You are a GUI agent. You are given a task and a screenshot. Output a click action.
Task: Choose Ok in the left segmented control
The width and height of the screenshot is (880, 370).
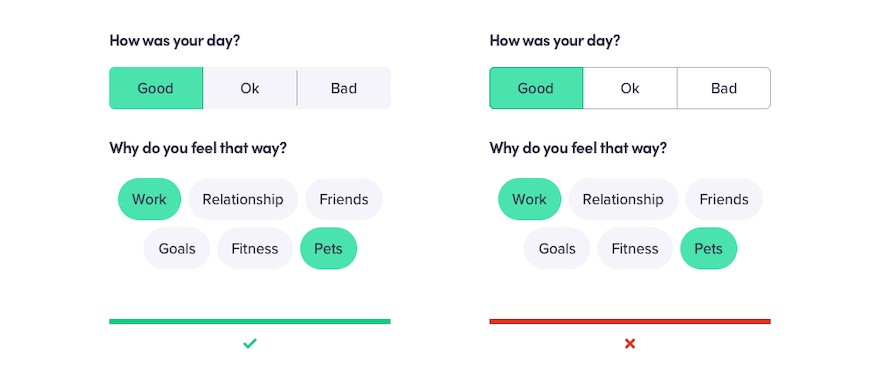coord(250,88)
